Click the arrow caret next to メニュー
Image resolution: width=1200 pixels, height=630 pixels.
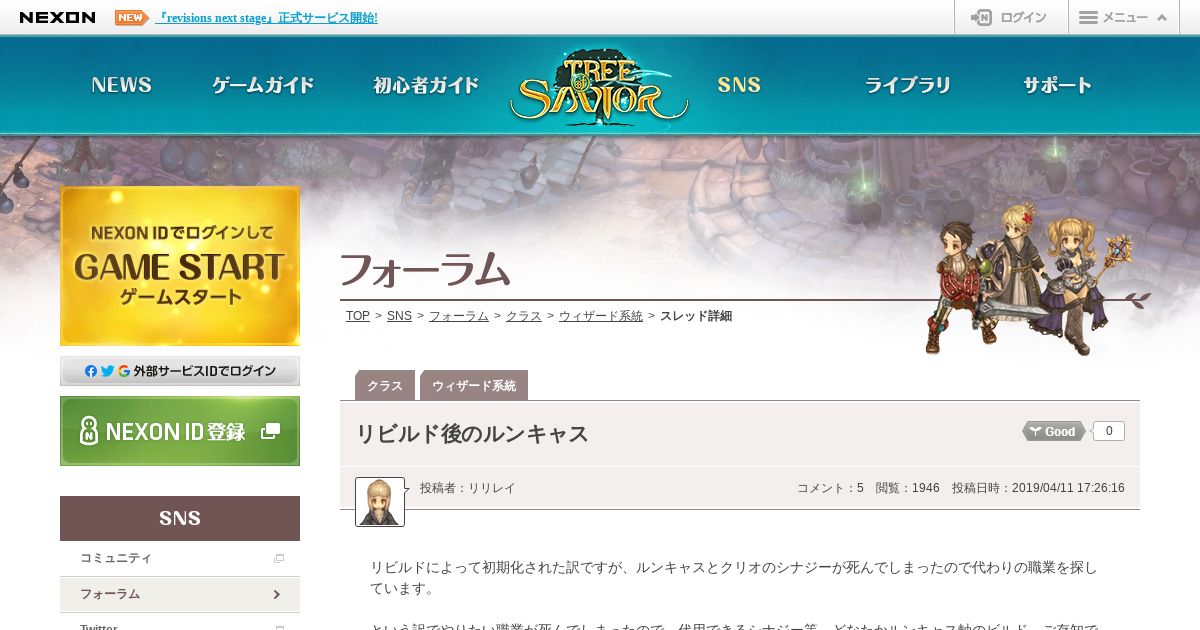pos(1162,17)
